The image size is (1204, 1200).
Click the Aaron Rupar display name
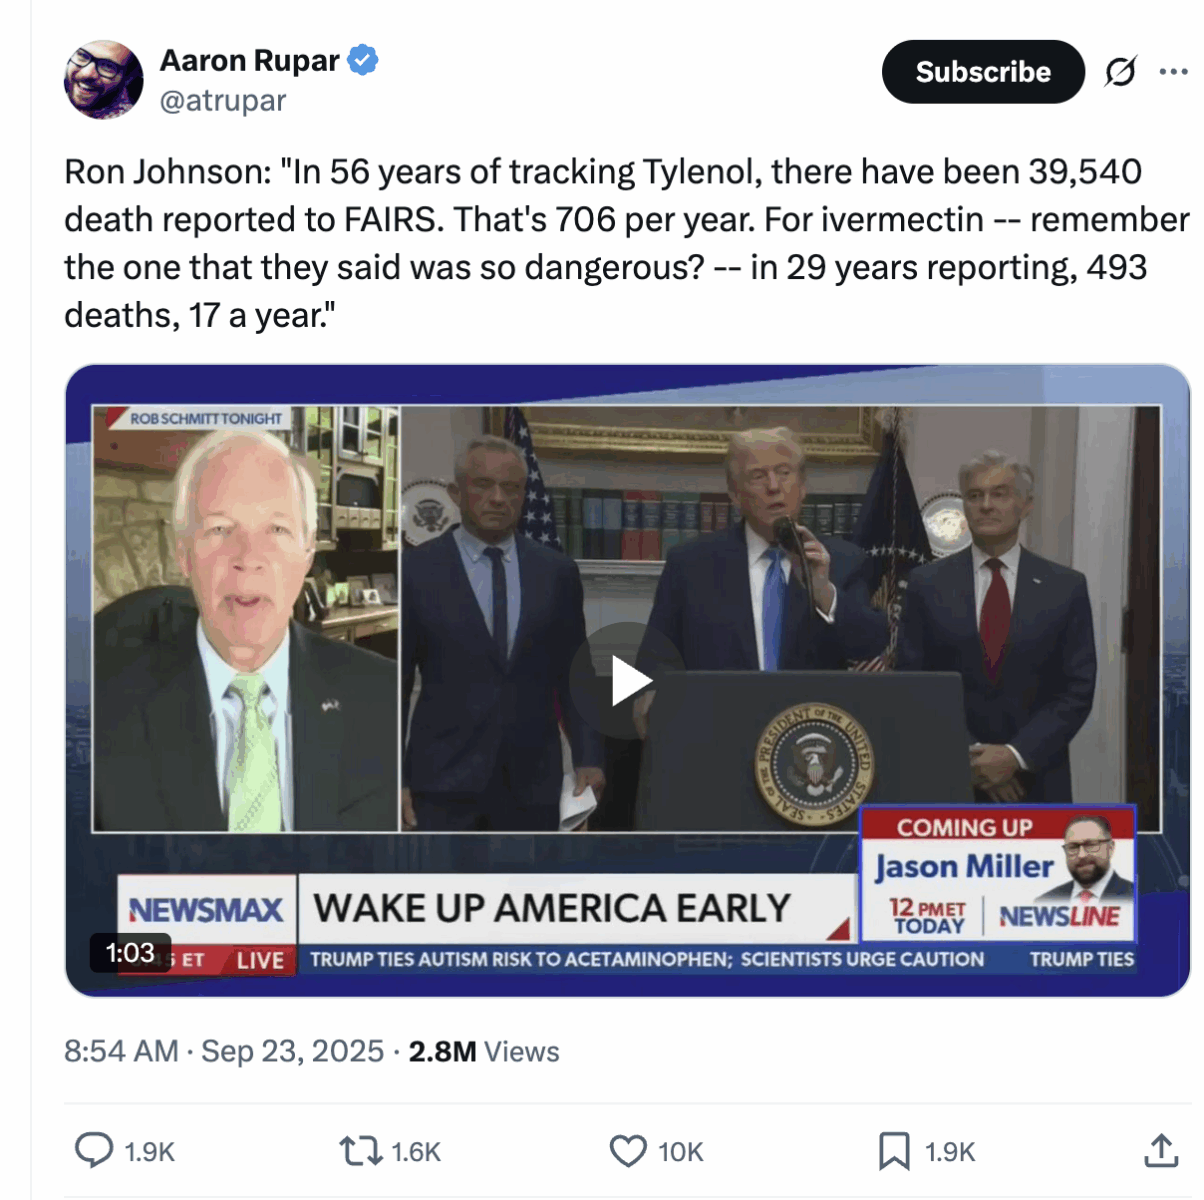(x=250, y=61)
